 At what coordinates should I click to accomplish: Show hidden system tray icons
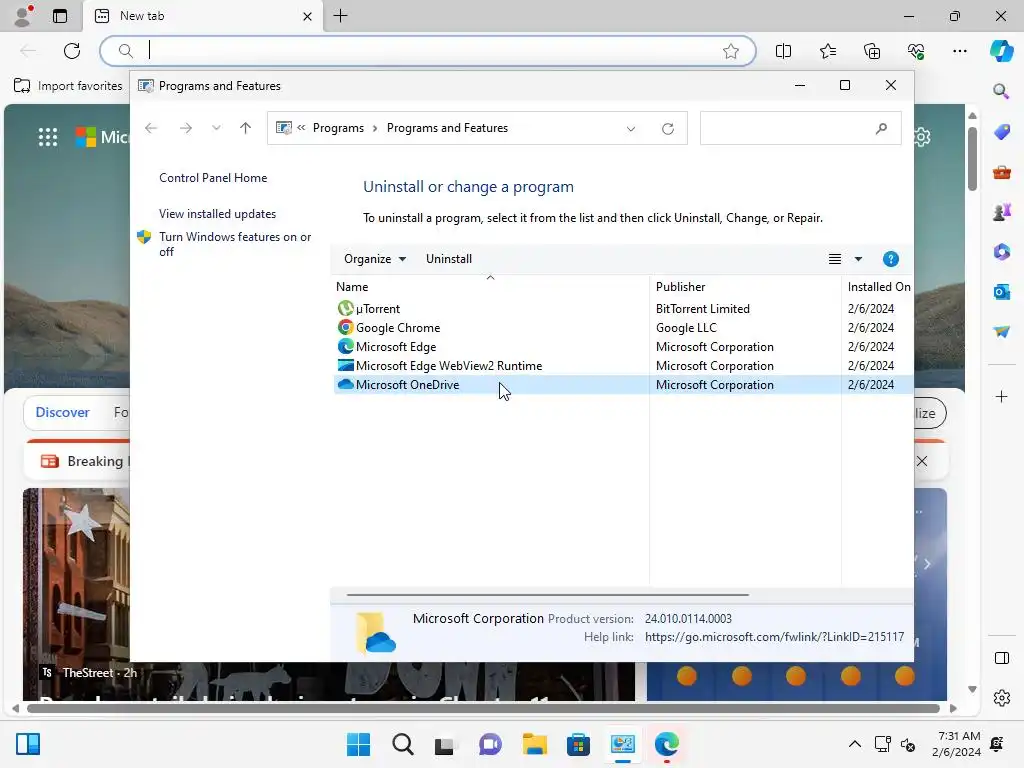coord(854,744)
